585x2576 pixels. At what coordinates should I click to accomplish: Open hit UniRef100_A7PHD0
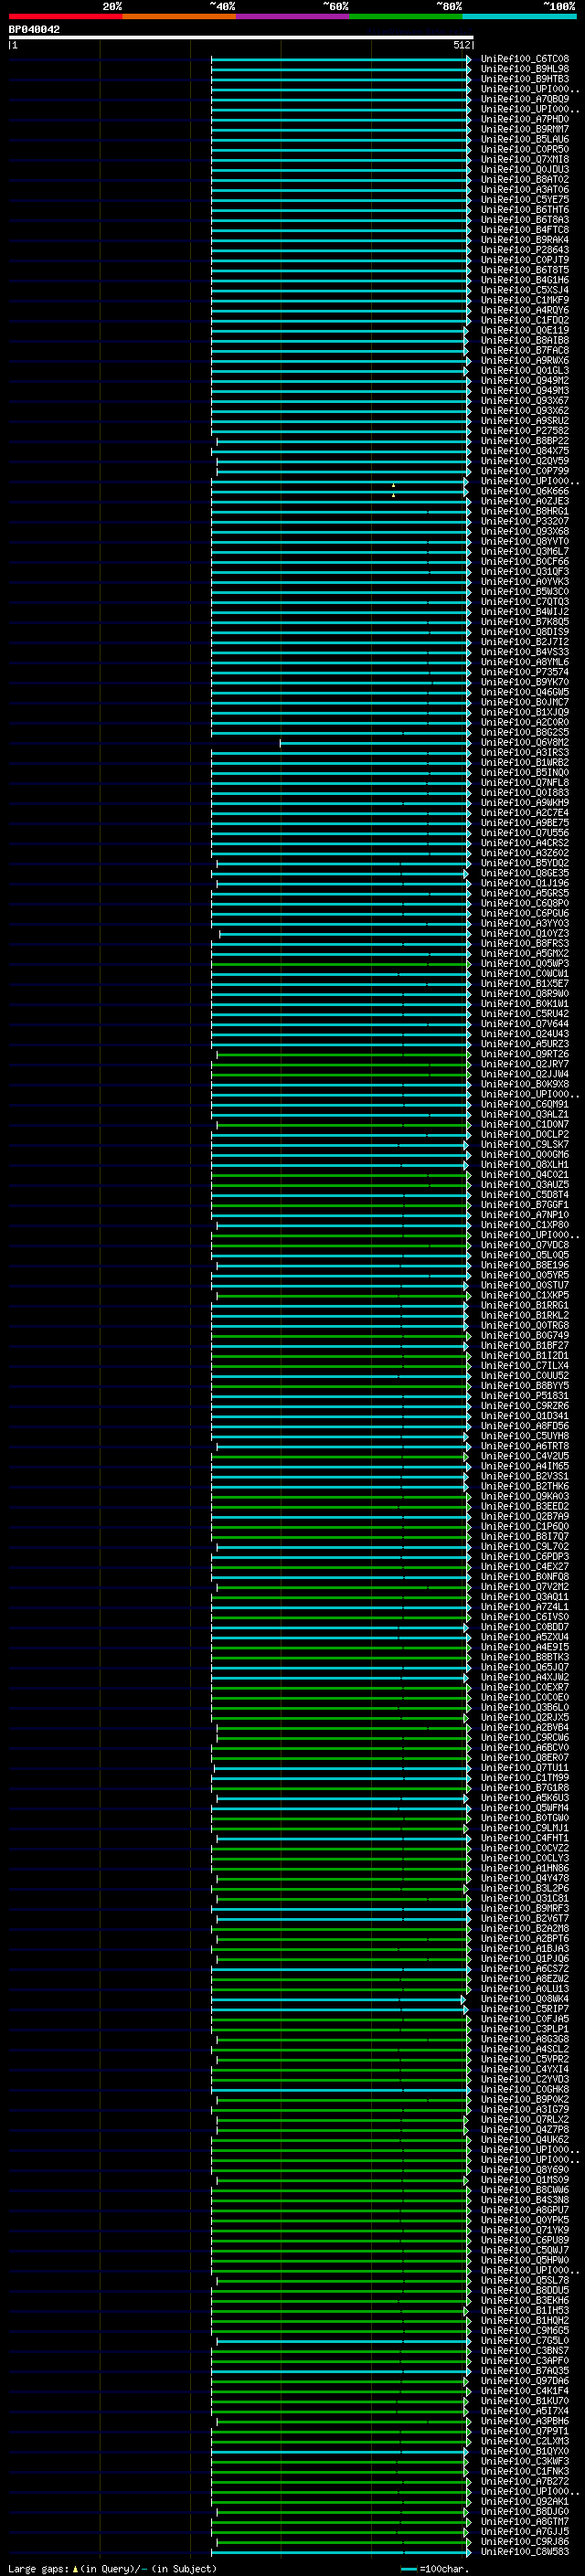tap(524, 119)
